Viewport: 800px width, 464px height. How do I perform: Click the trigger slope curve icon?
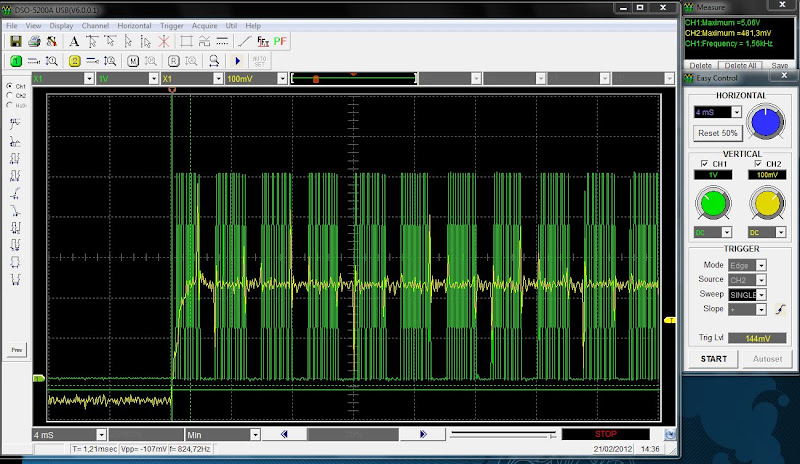click(780, 309)
